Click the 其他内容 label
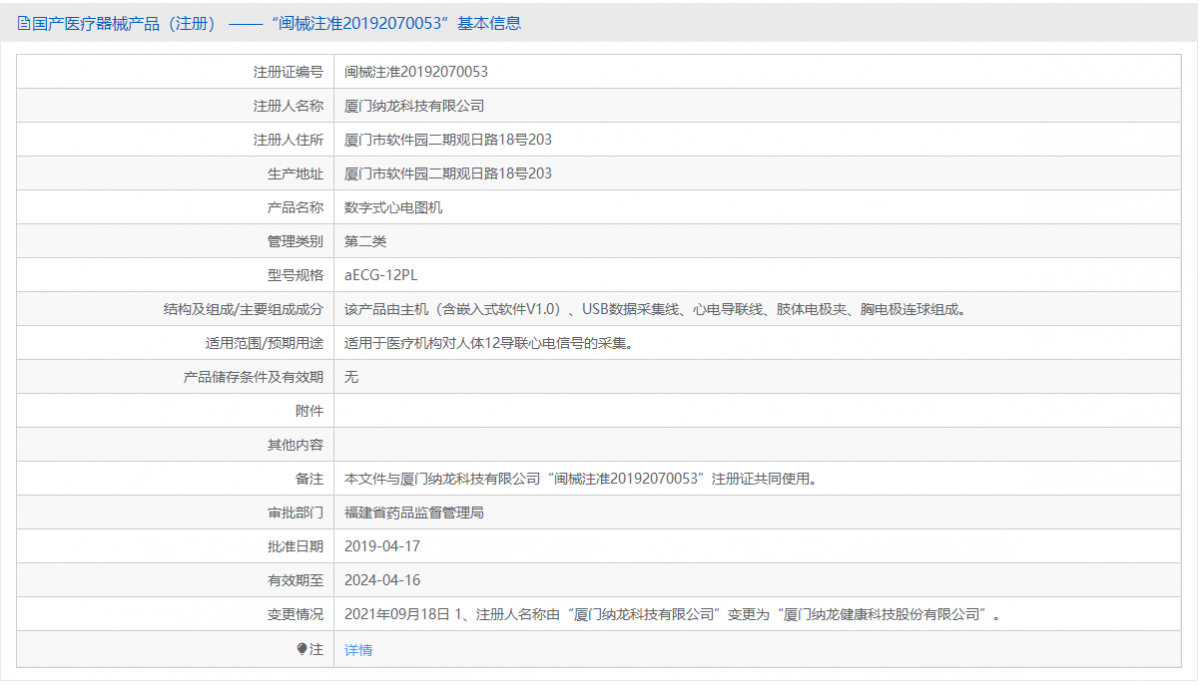The width and height of the screenshot is (1200, 685). point(295,445)
